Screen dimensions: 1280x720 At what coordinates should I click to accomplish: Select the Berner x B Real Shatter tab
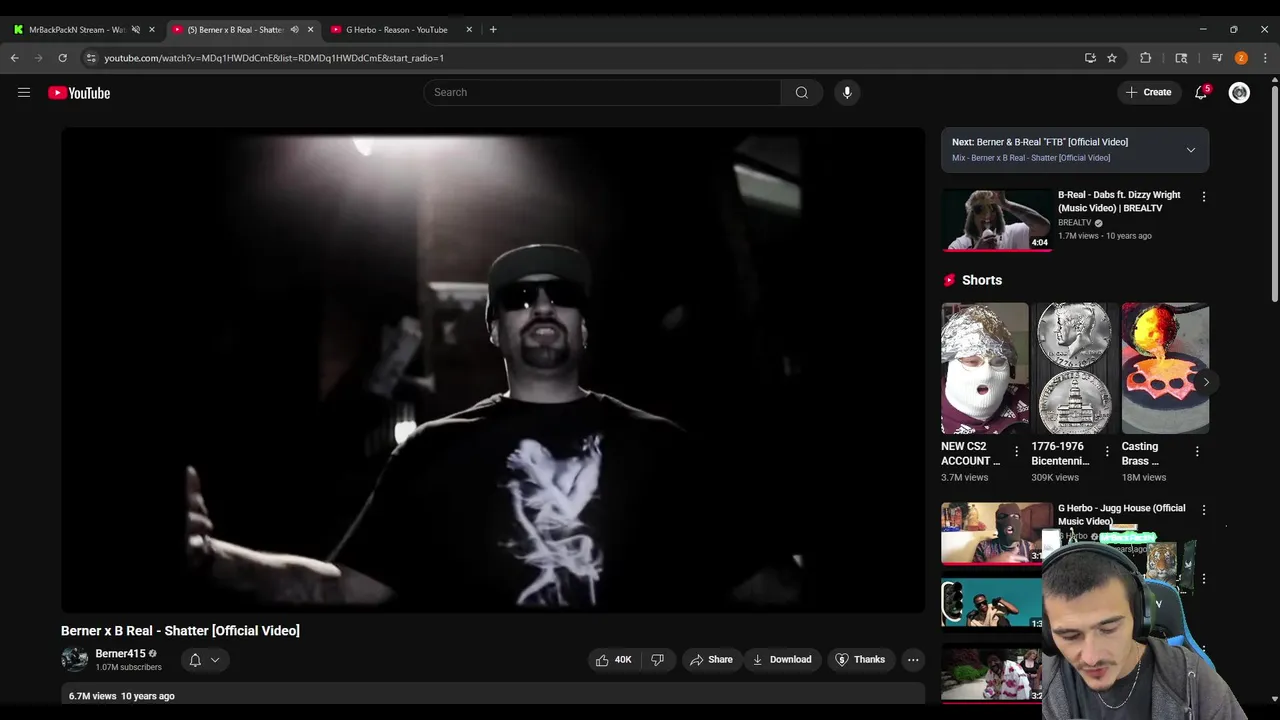[x=235, y=30]
